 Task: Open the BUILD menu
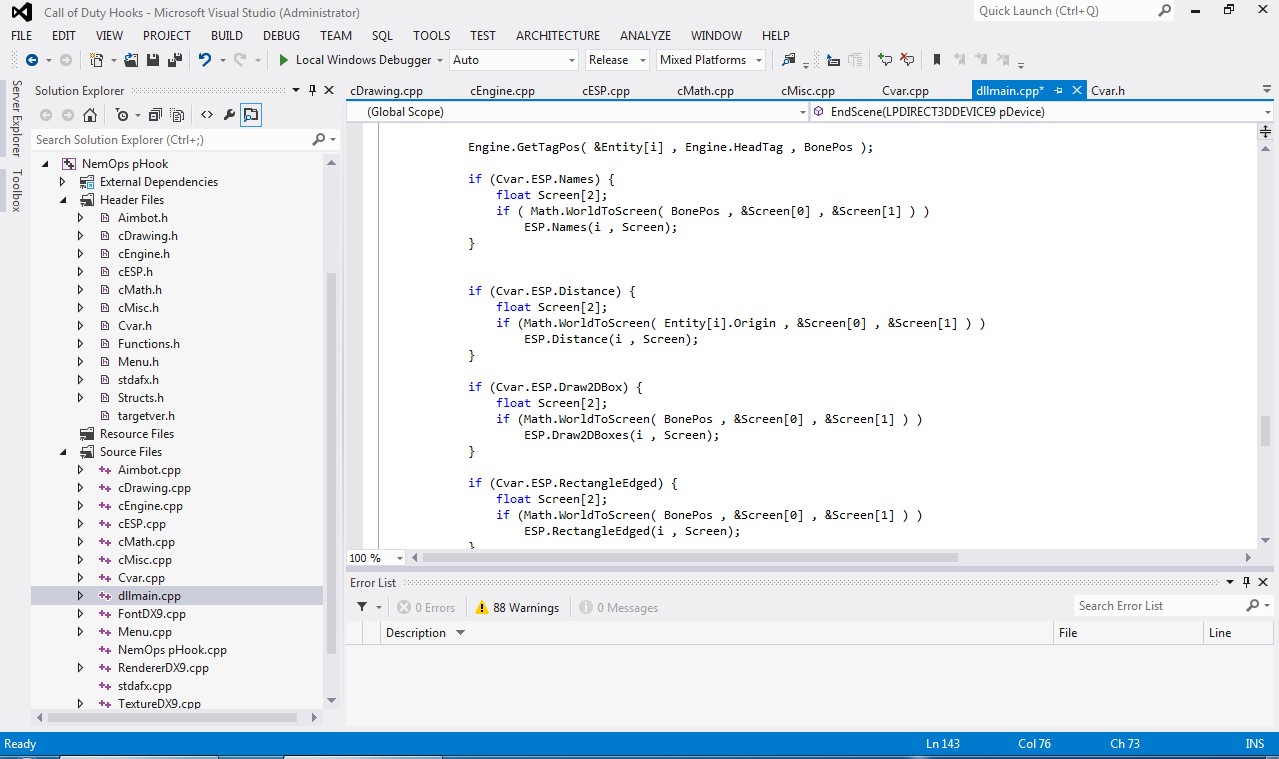point(227,35)
